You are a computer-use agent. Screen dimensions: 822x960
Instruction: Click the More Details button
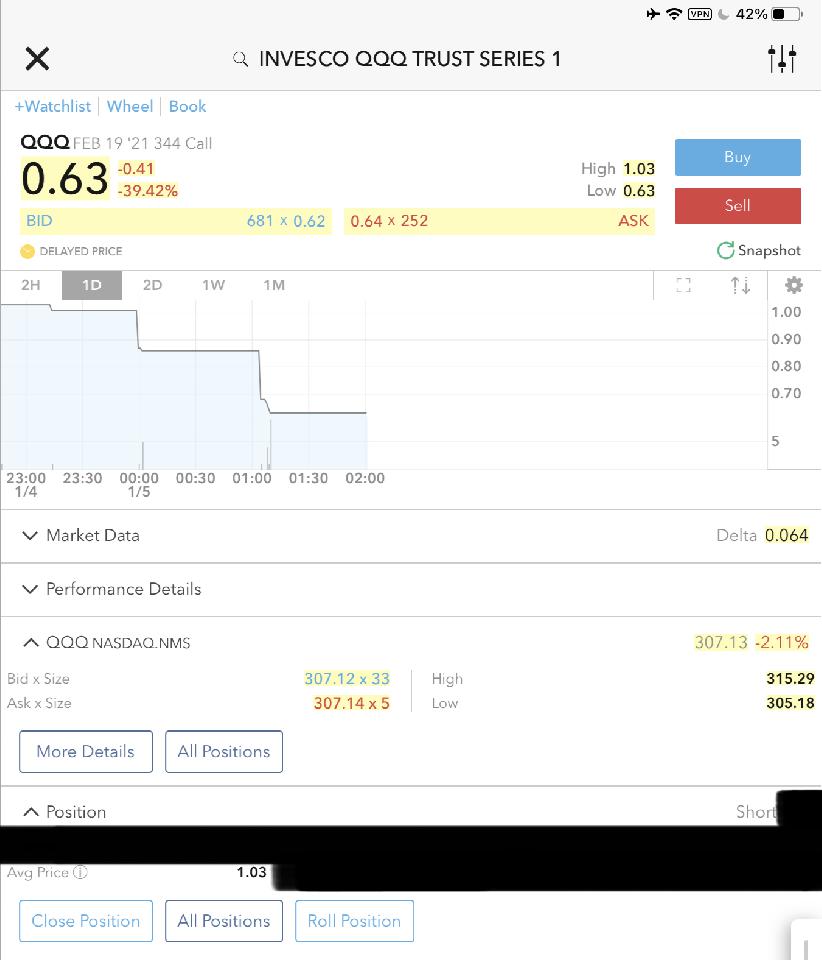pos(86,751)
